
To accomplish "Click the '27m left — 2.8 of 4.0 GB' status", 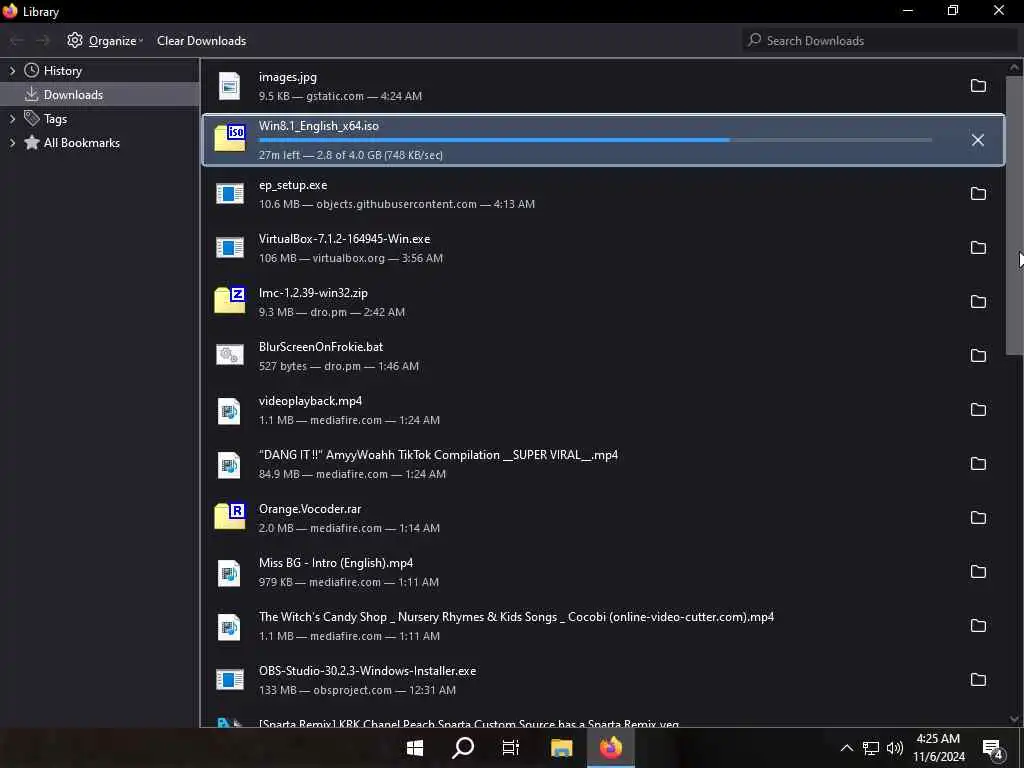I will (x=351, y=155).
